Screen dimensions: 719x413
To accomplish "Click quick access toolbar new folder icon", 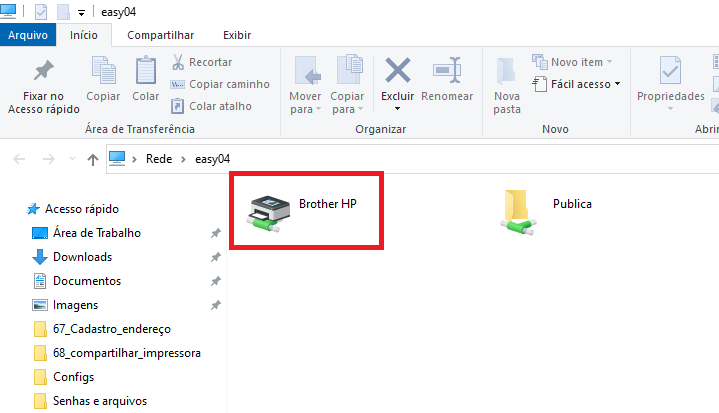I will pos(63,12).
